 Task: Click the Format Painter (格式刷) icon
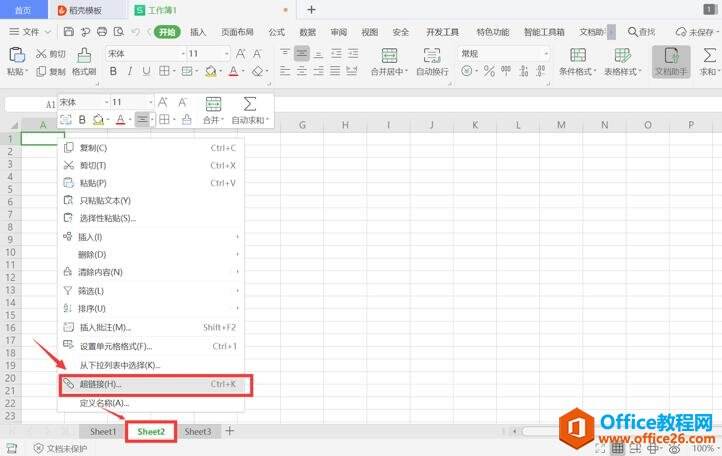pos(84,54)
